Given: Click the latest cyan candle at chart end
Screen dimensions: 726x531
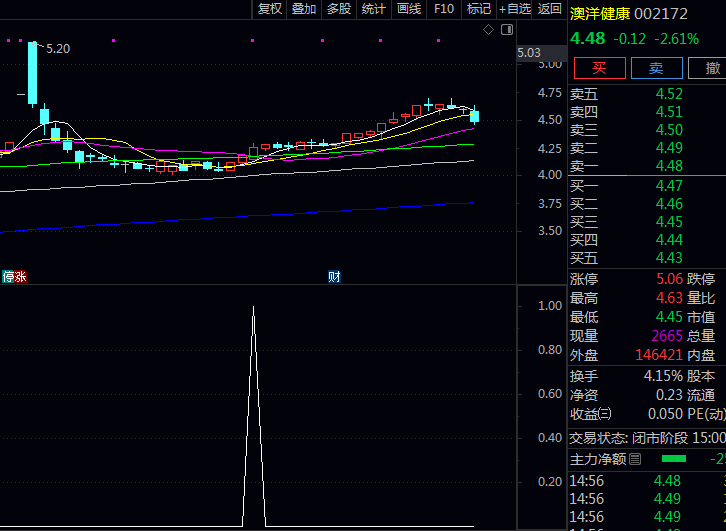Looking at the screenshot, I should pyautogui.click(x=475, y=116).
